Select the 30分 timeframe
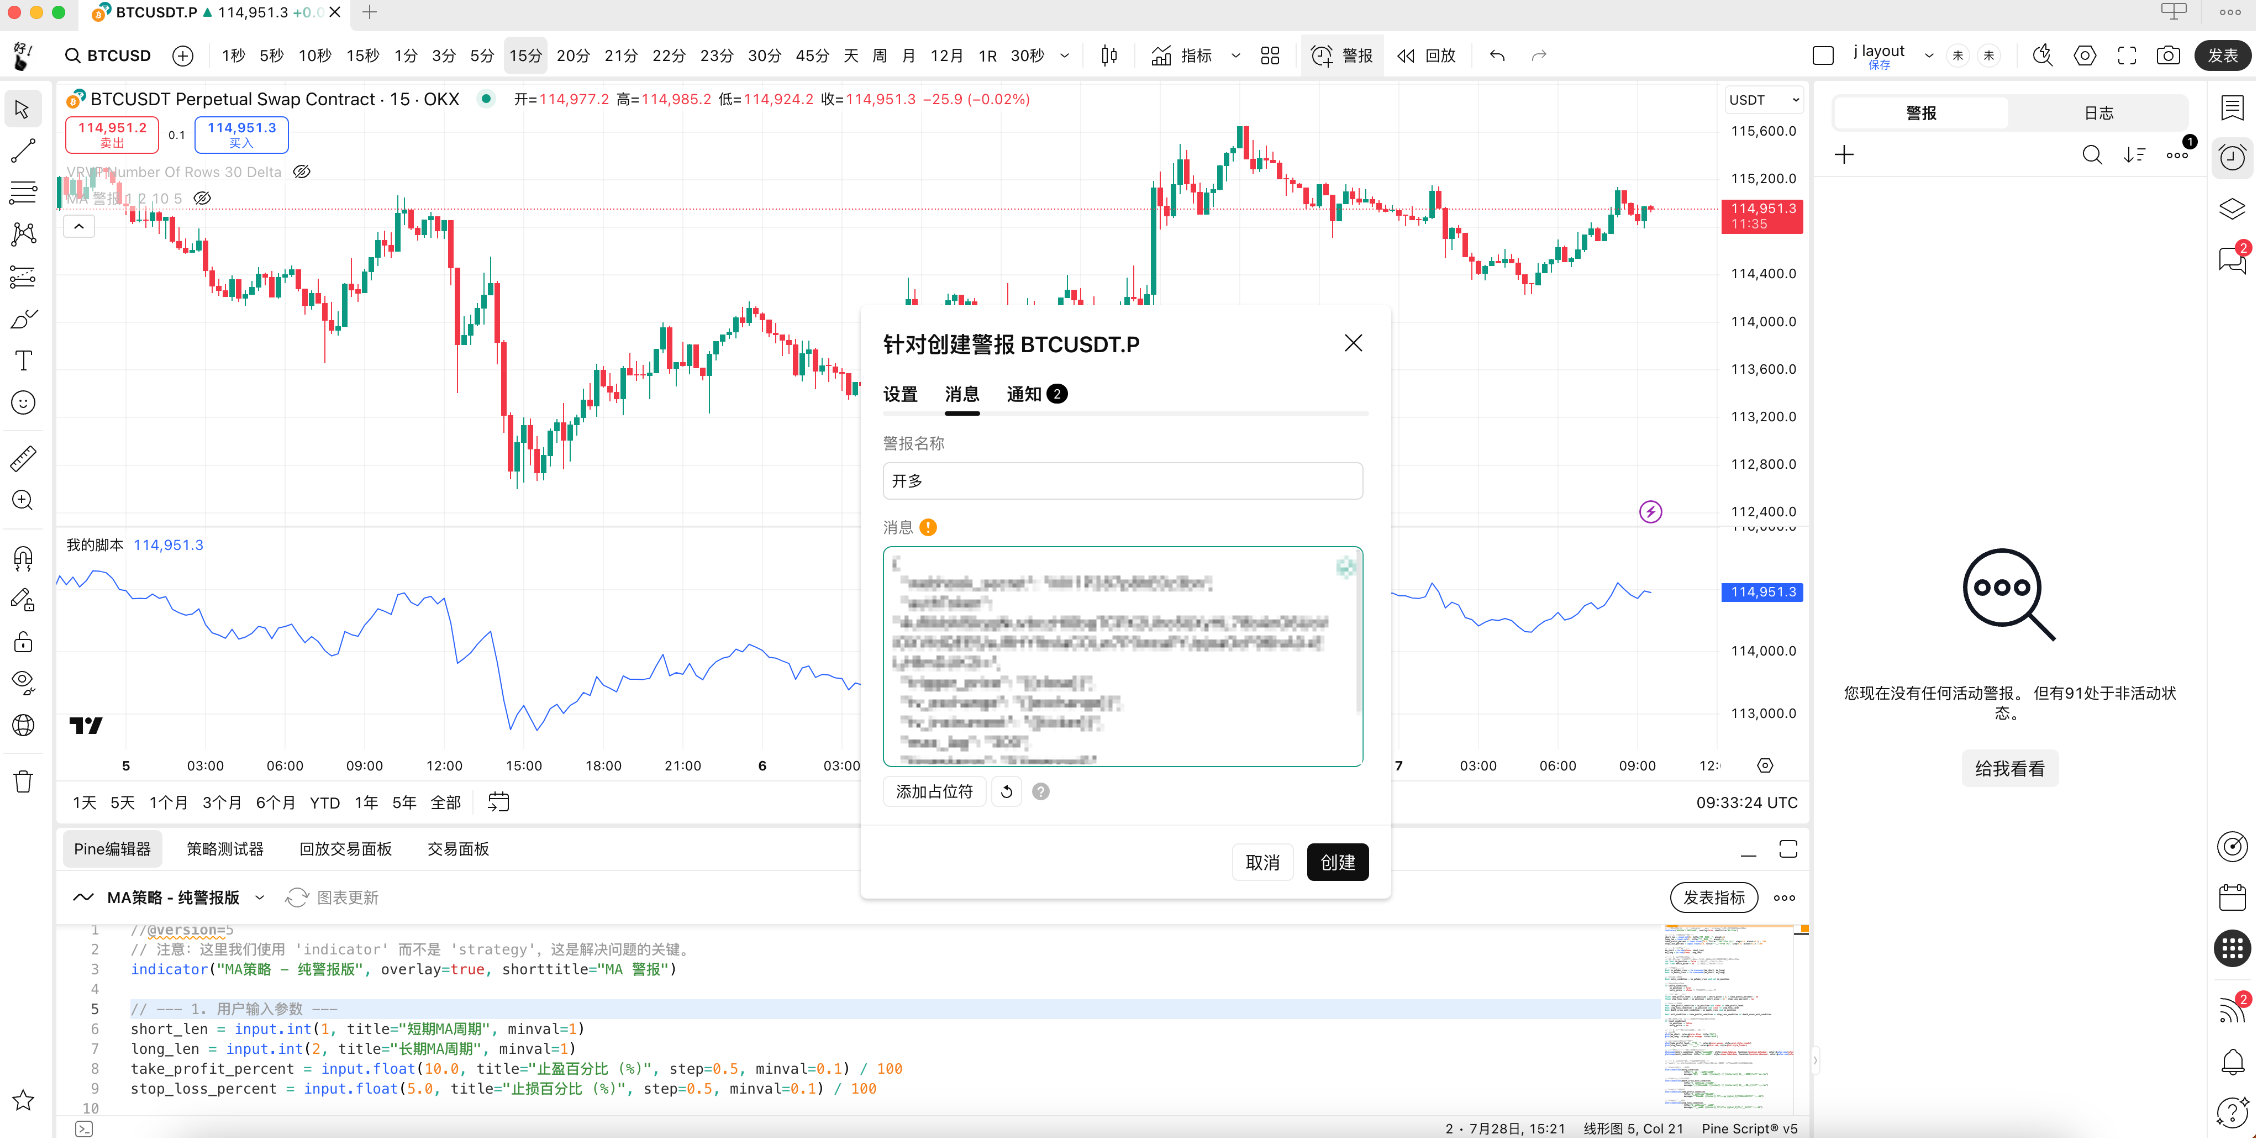This screenshot has height=1138, width=2256. [x=764, y=56]
